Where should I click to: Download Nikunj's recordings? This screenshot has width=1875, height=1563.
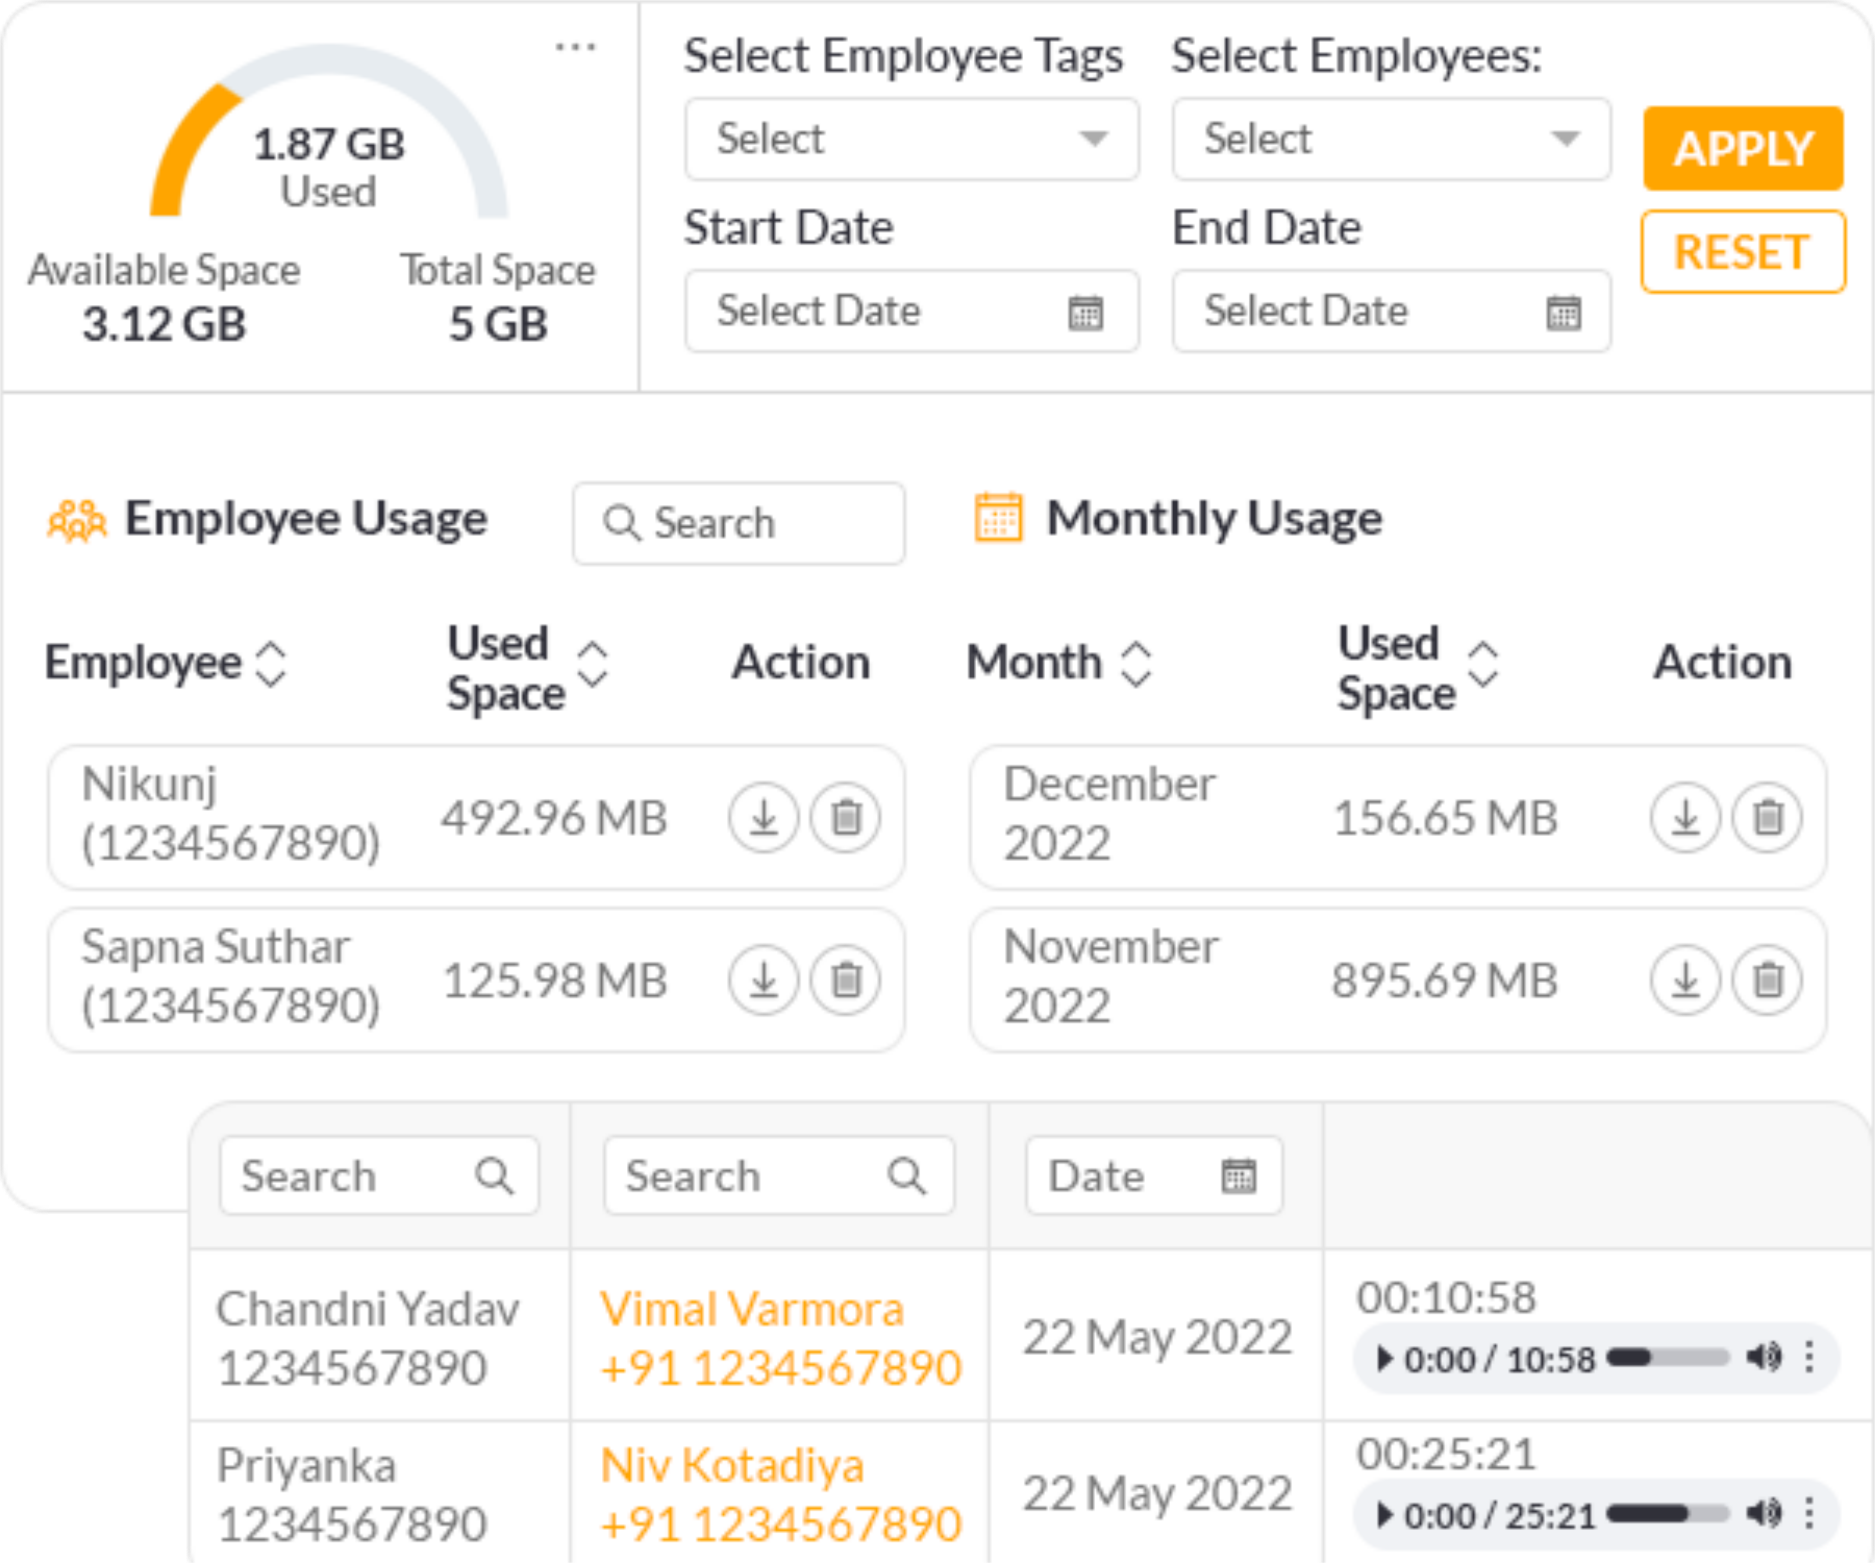[x=763, y=817]
